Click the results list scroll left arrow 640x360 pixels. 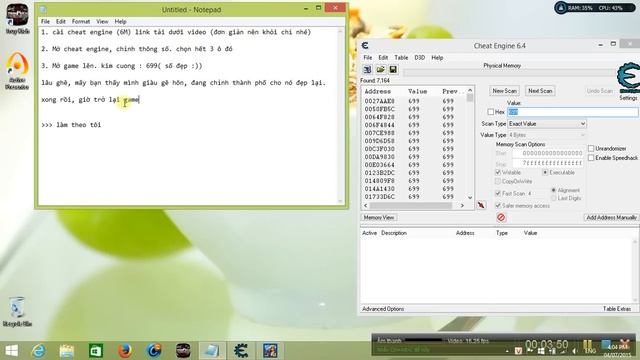(x=365, y=206)
